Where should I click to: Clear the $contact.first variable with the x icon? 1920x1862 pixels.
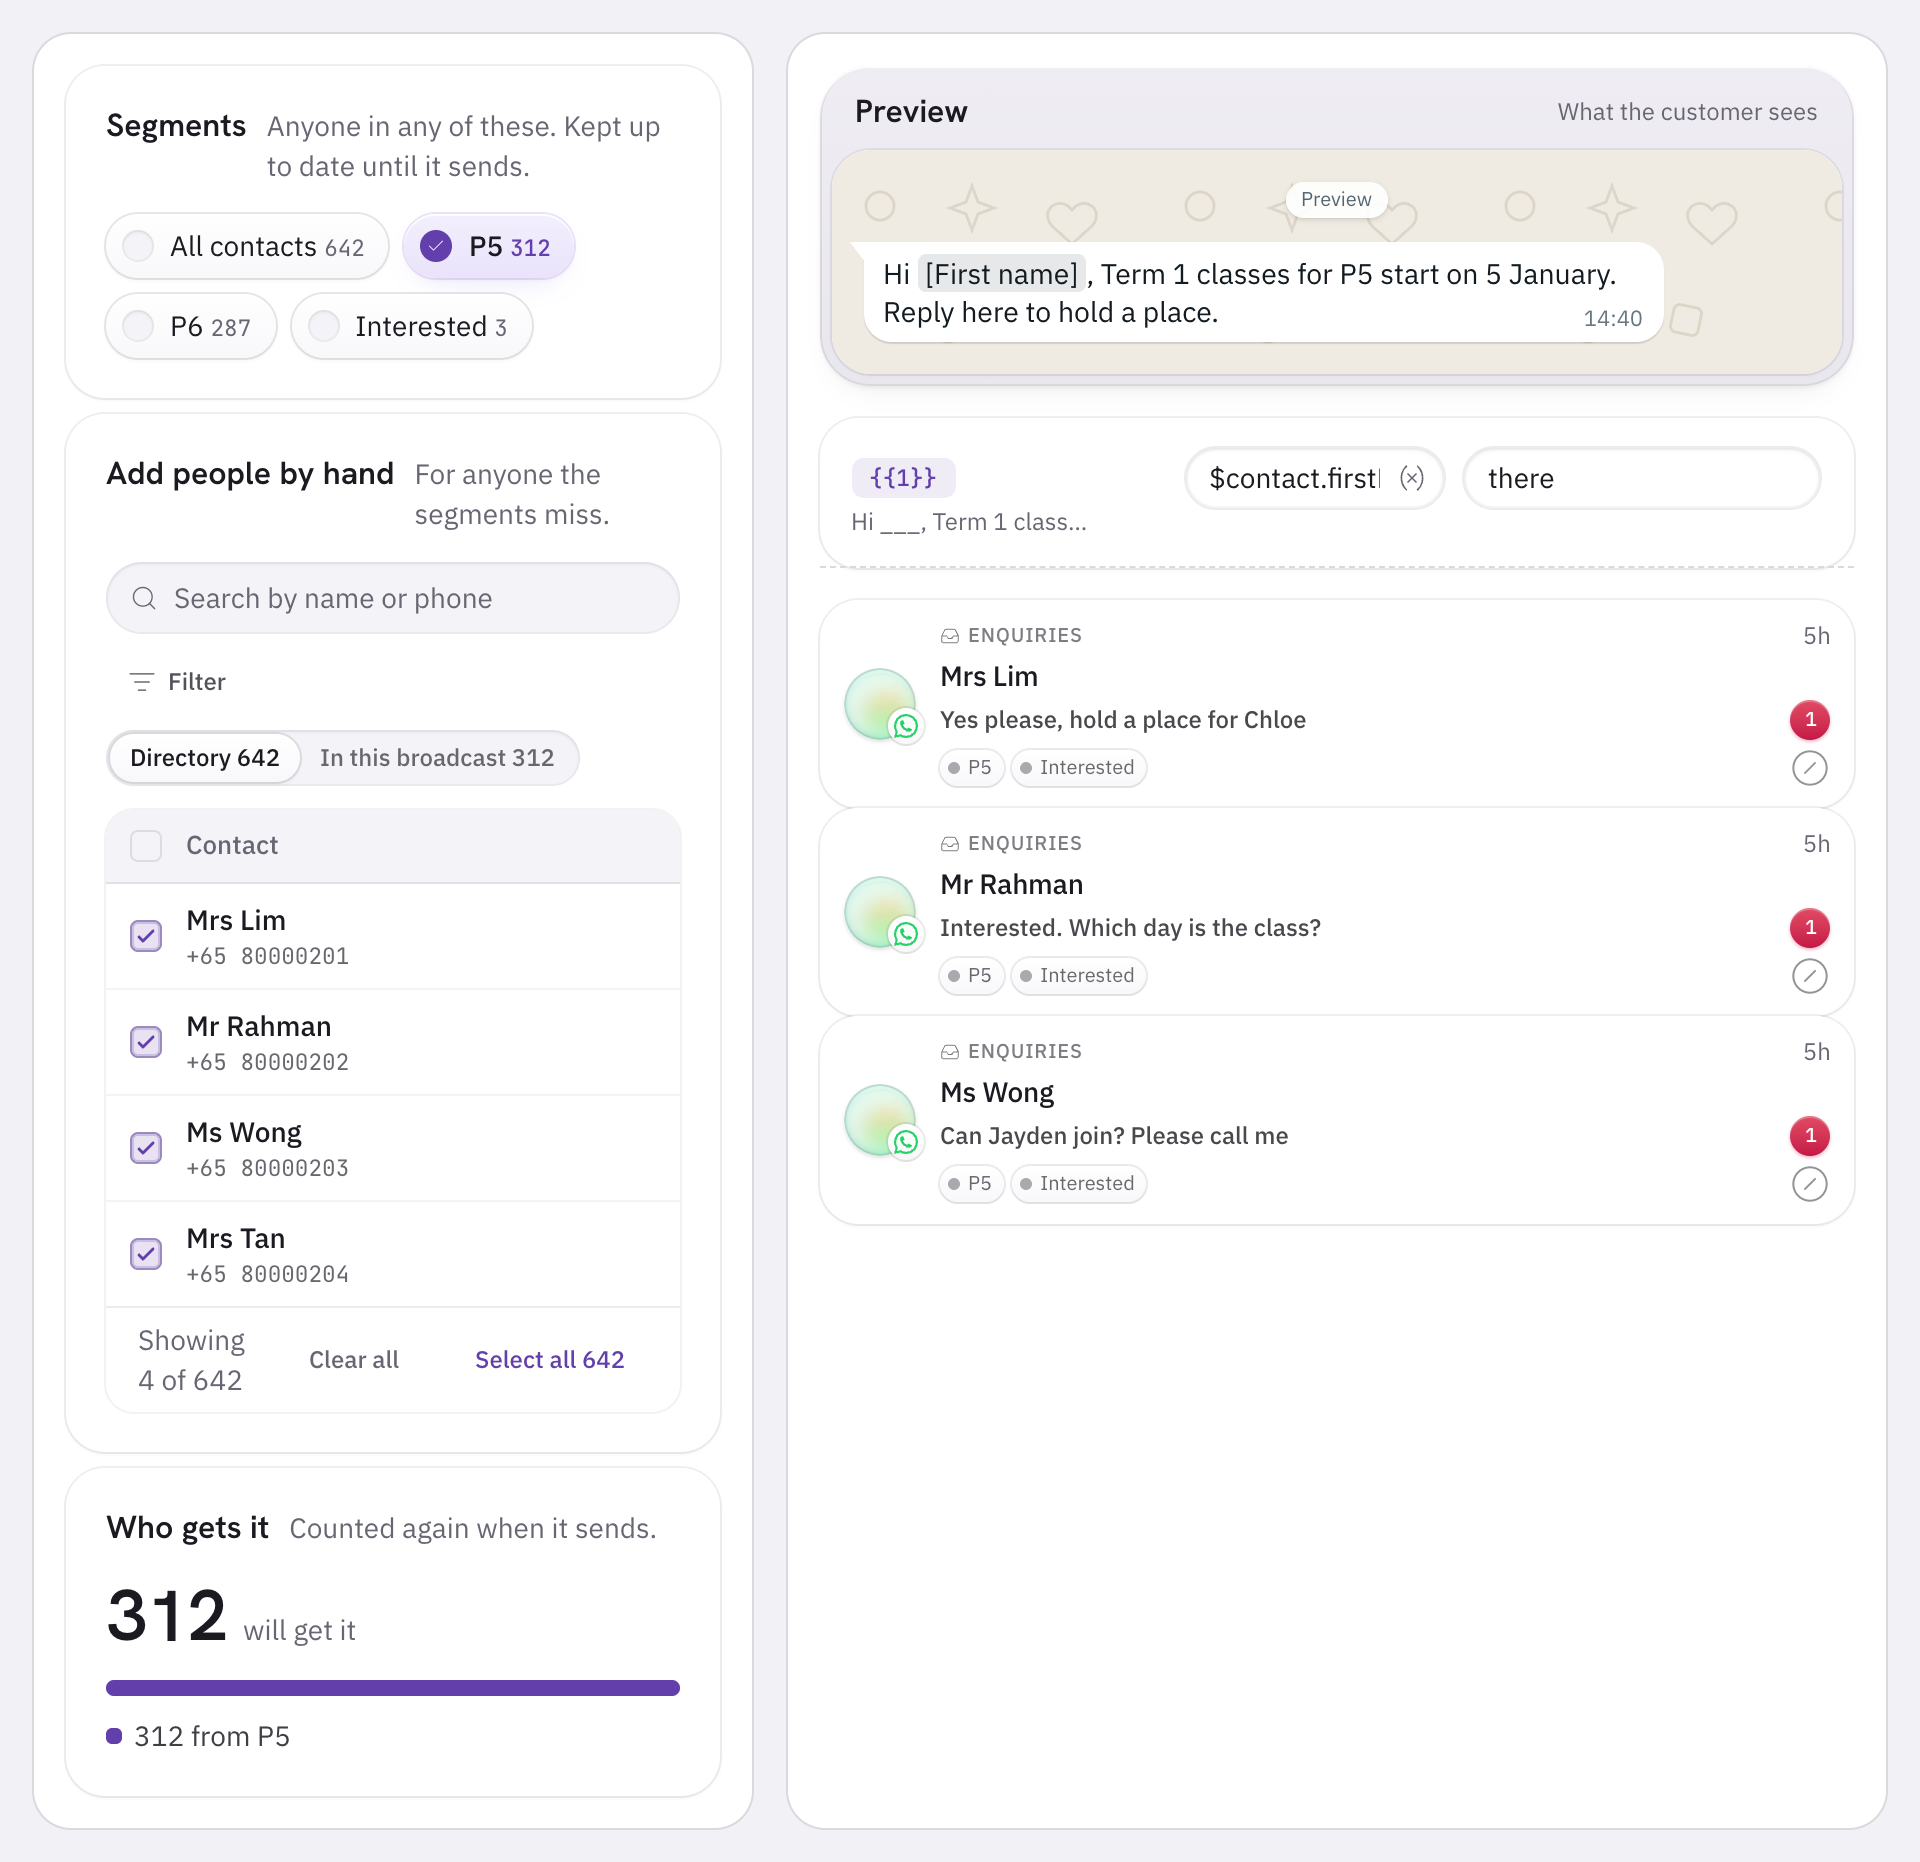click(x=1411, y=478)
